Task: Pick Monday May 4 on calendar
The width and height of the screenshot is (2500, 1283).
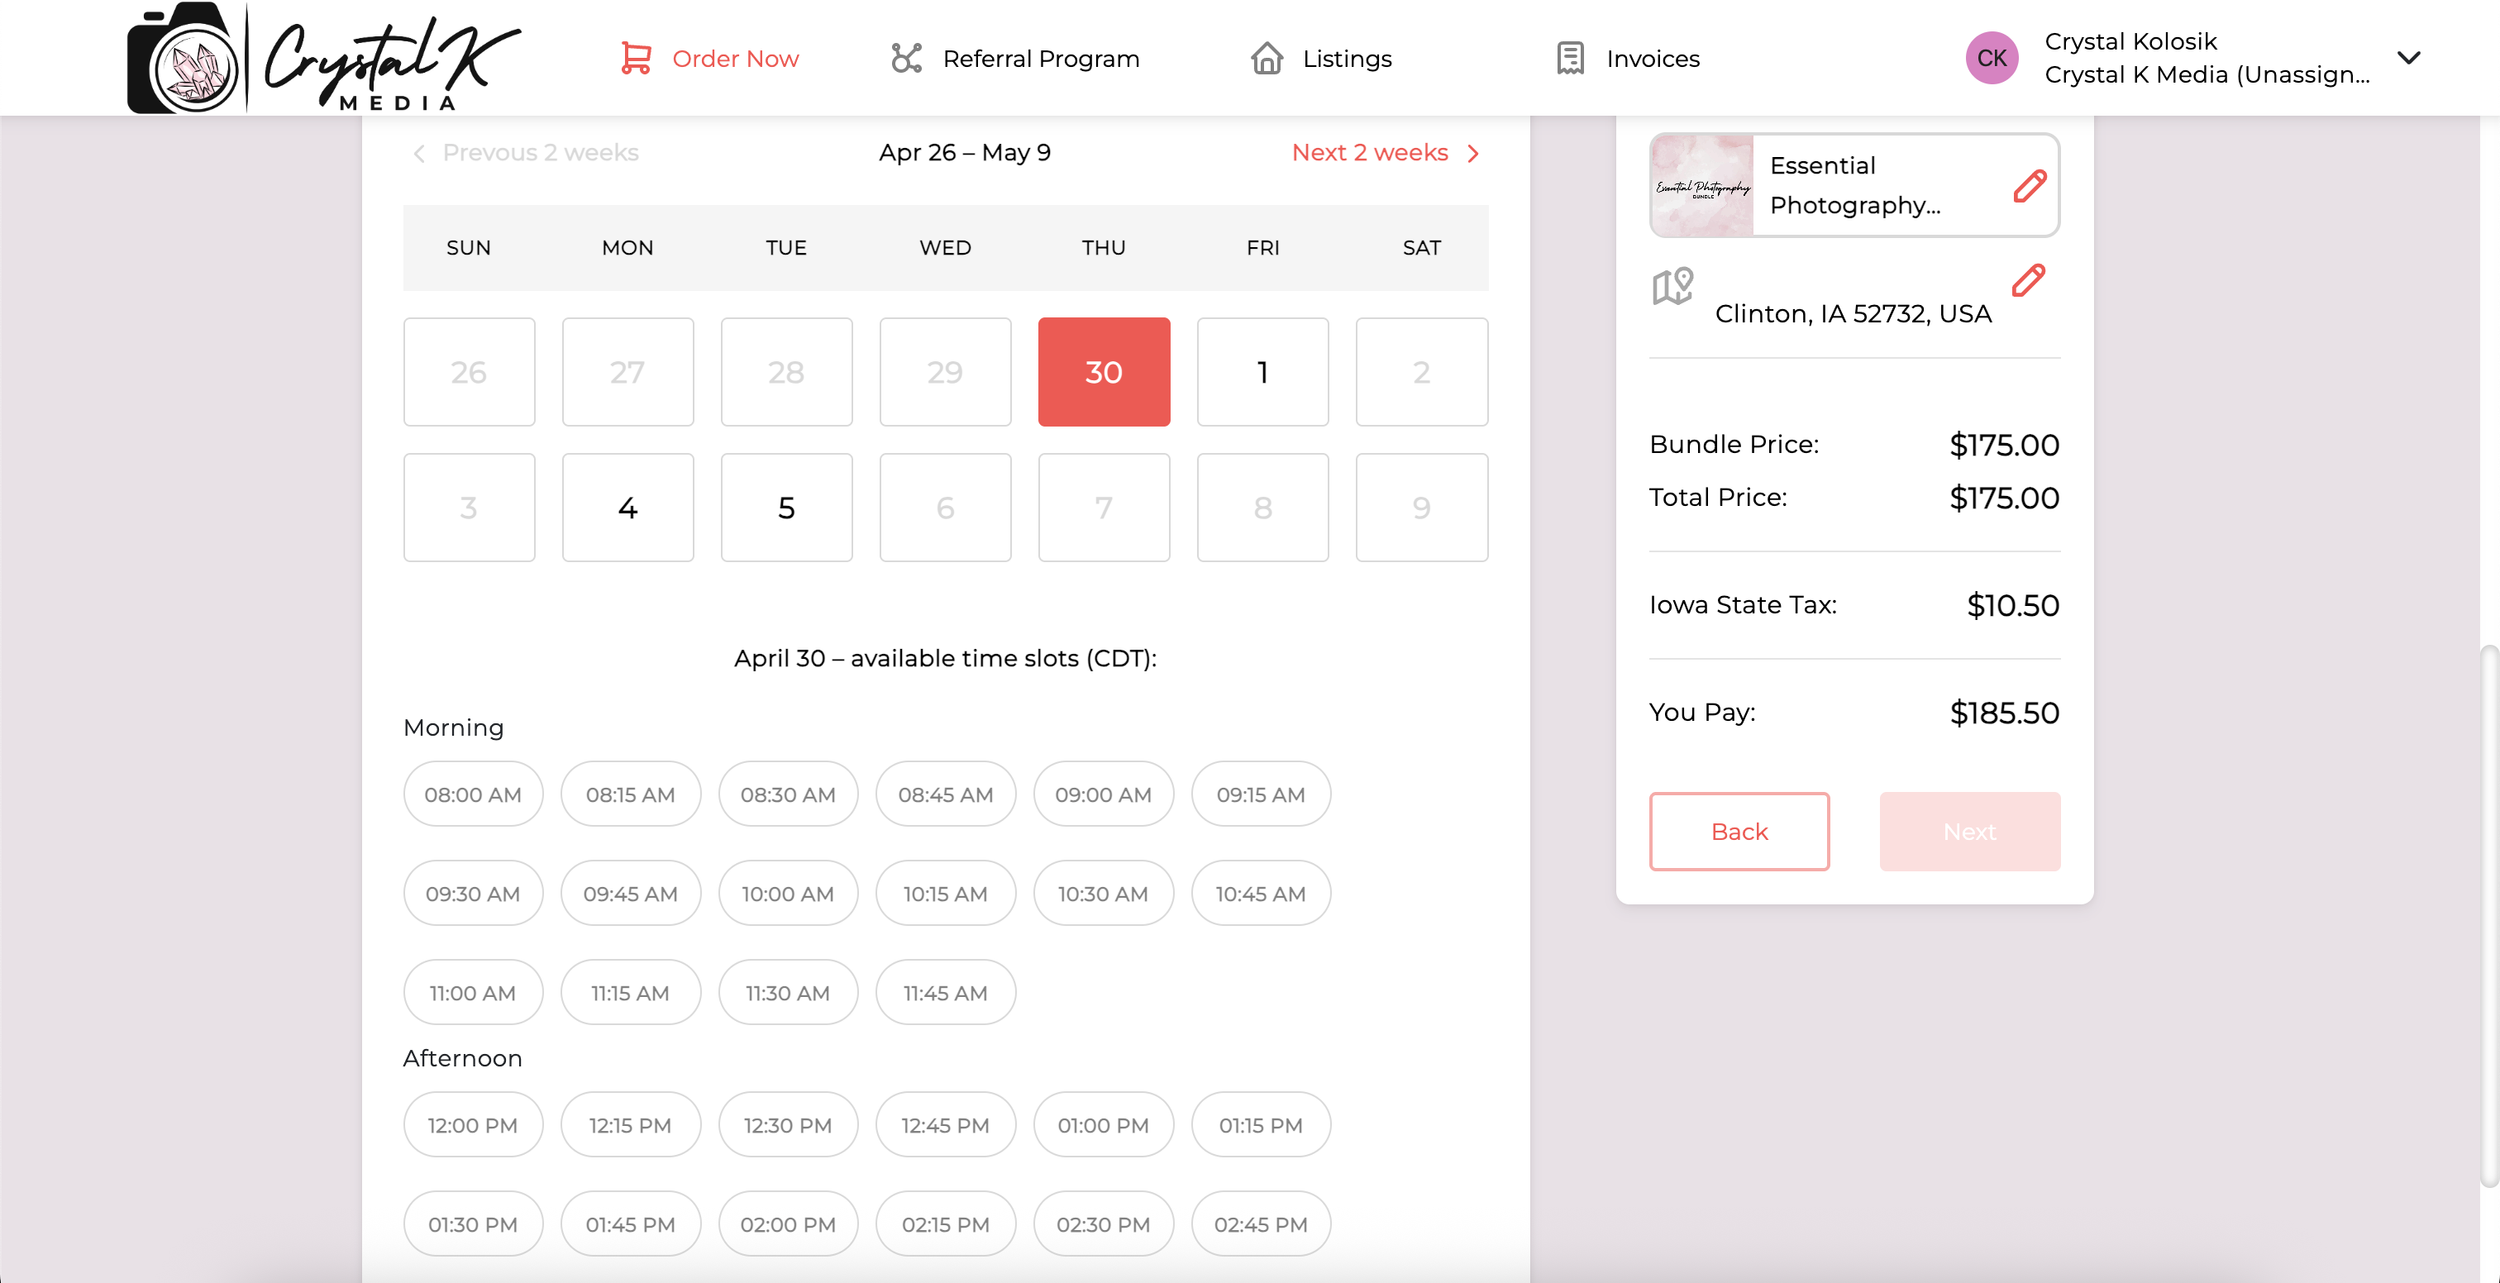Action: pos(627,508)
